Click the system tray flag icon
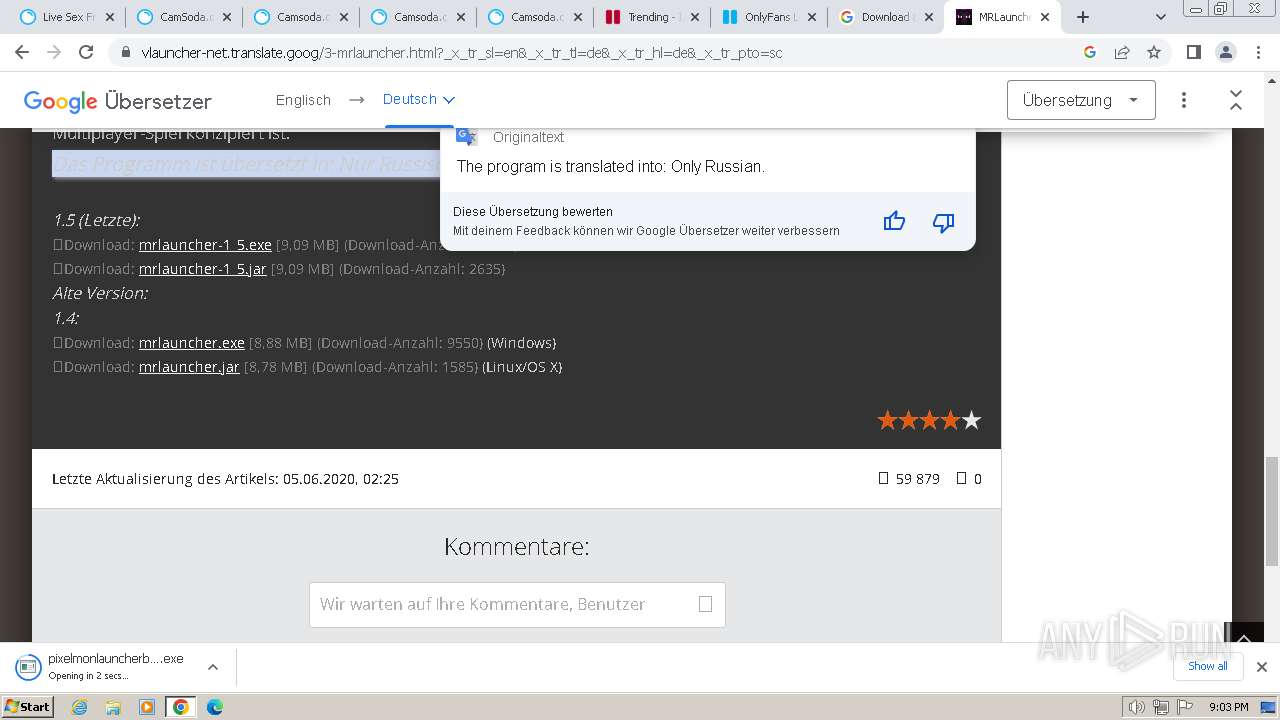 click(x=1184, y=707)
